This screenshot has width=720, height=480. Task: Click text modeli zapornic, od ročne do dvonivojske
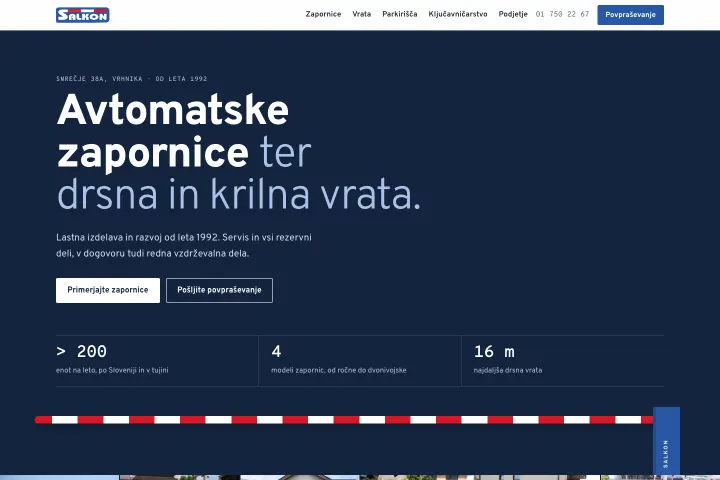(338, 370)
